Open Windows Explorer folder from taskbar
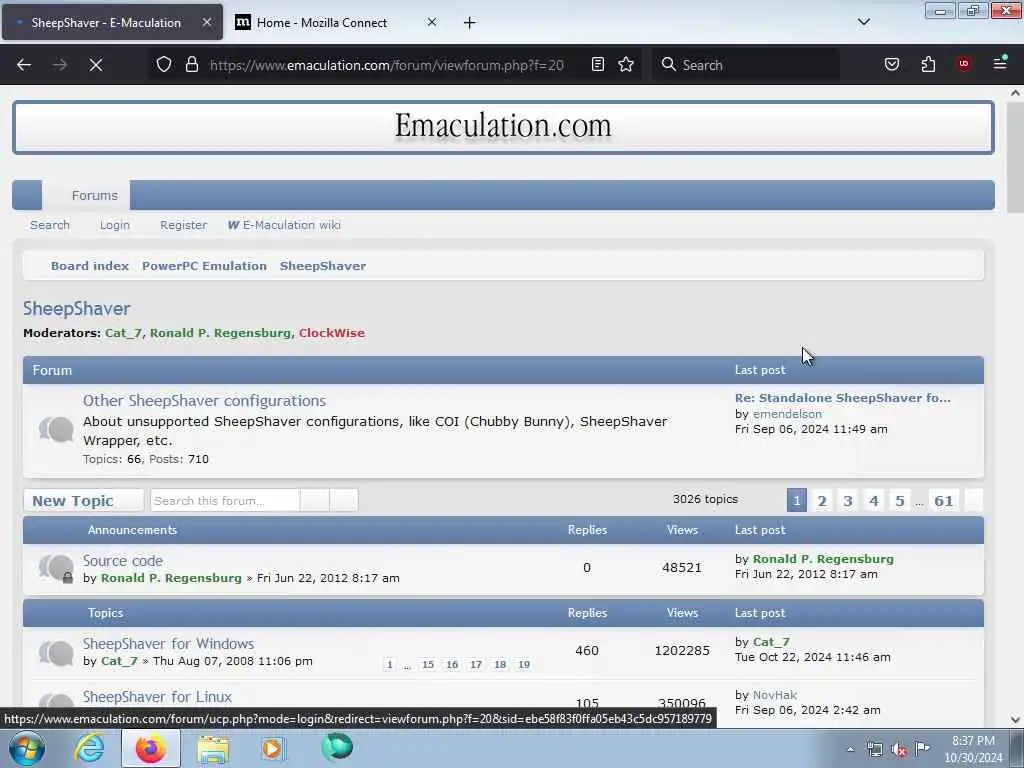 click(213, 748)
